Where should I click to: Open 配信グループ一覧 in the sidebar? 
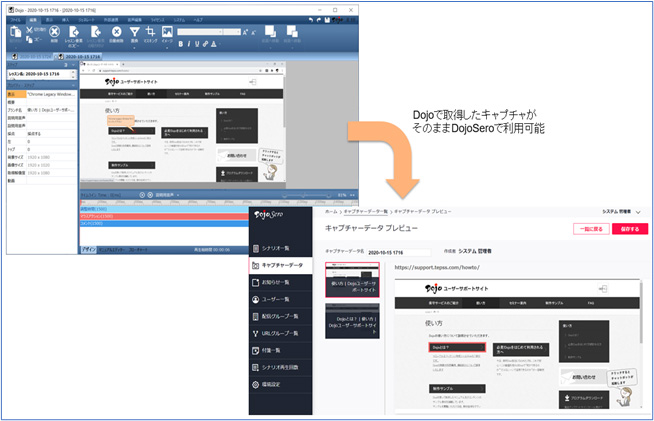point(281,317)
